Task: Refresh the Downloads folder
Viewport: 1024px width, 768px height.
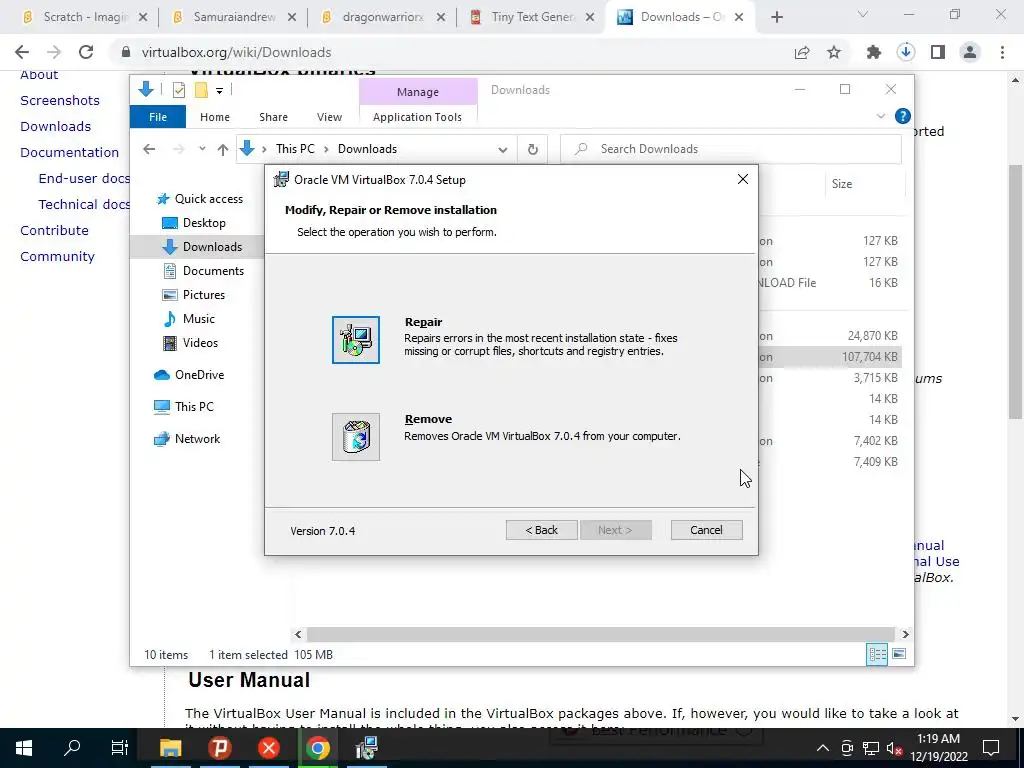Action: 533,150
